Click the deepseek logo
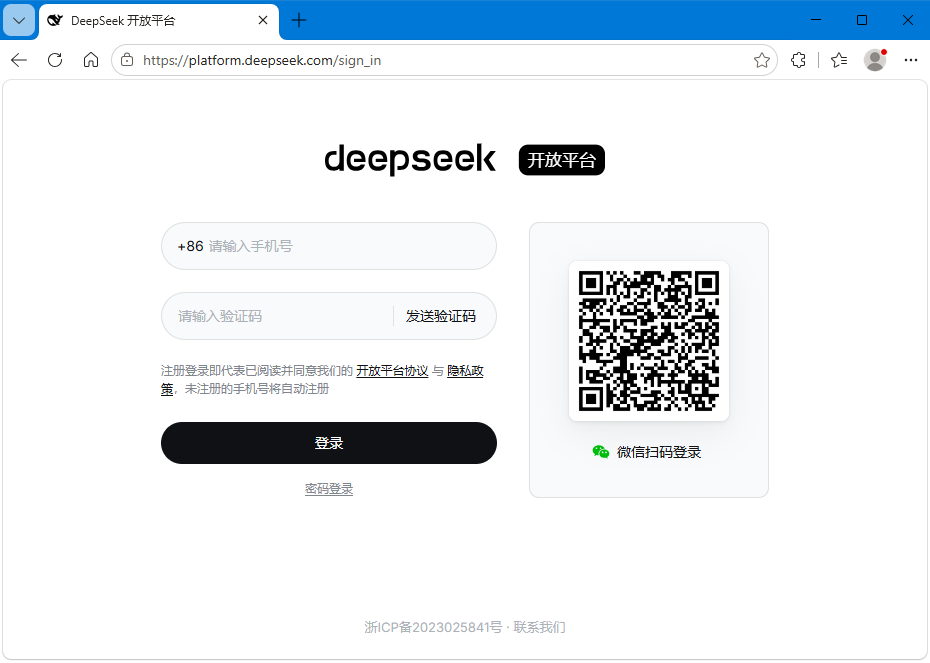 pos(410,160)
